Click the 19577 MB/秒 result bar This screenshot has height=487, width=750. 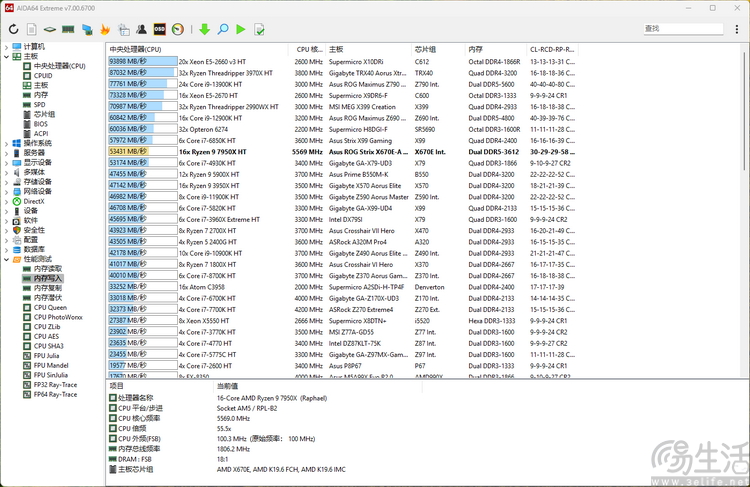pos(143,365)
